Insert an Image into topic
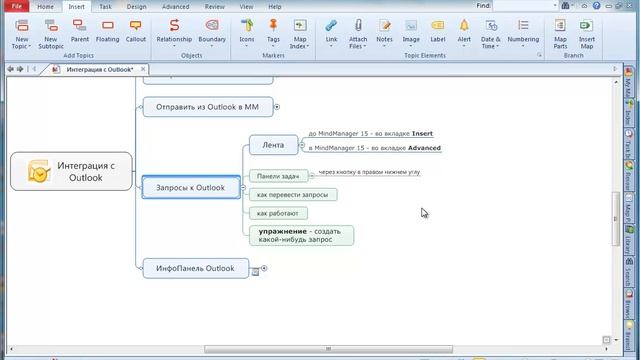The width and height of the screenshot is (640, 360). click(x=411, y=32)
